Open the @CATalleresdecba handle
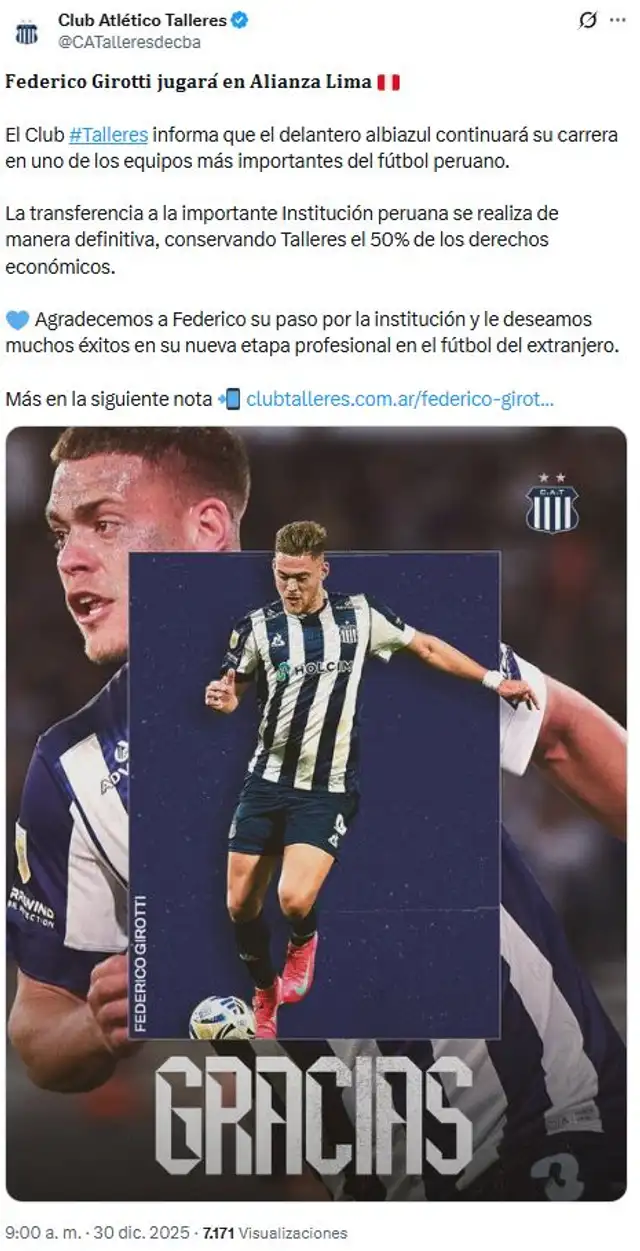This screenshot has height=1251, width=640. click(129, 42)
